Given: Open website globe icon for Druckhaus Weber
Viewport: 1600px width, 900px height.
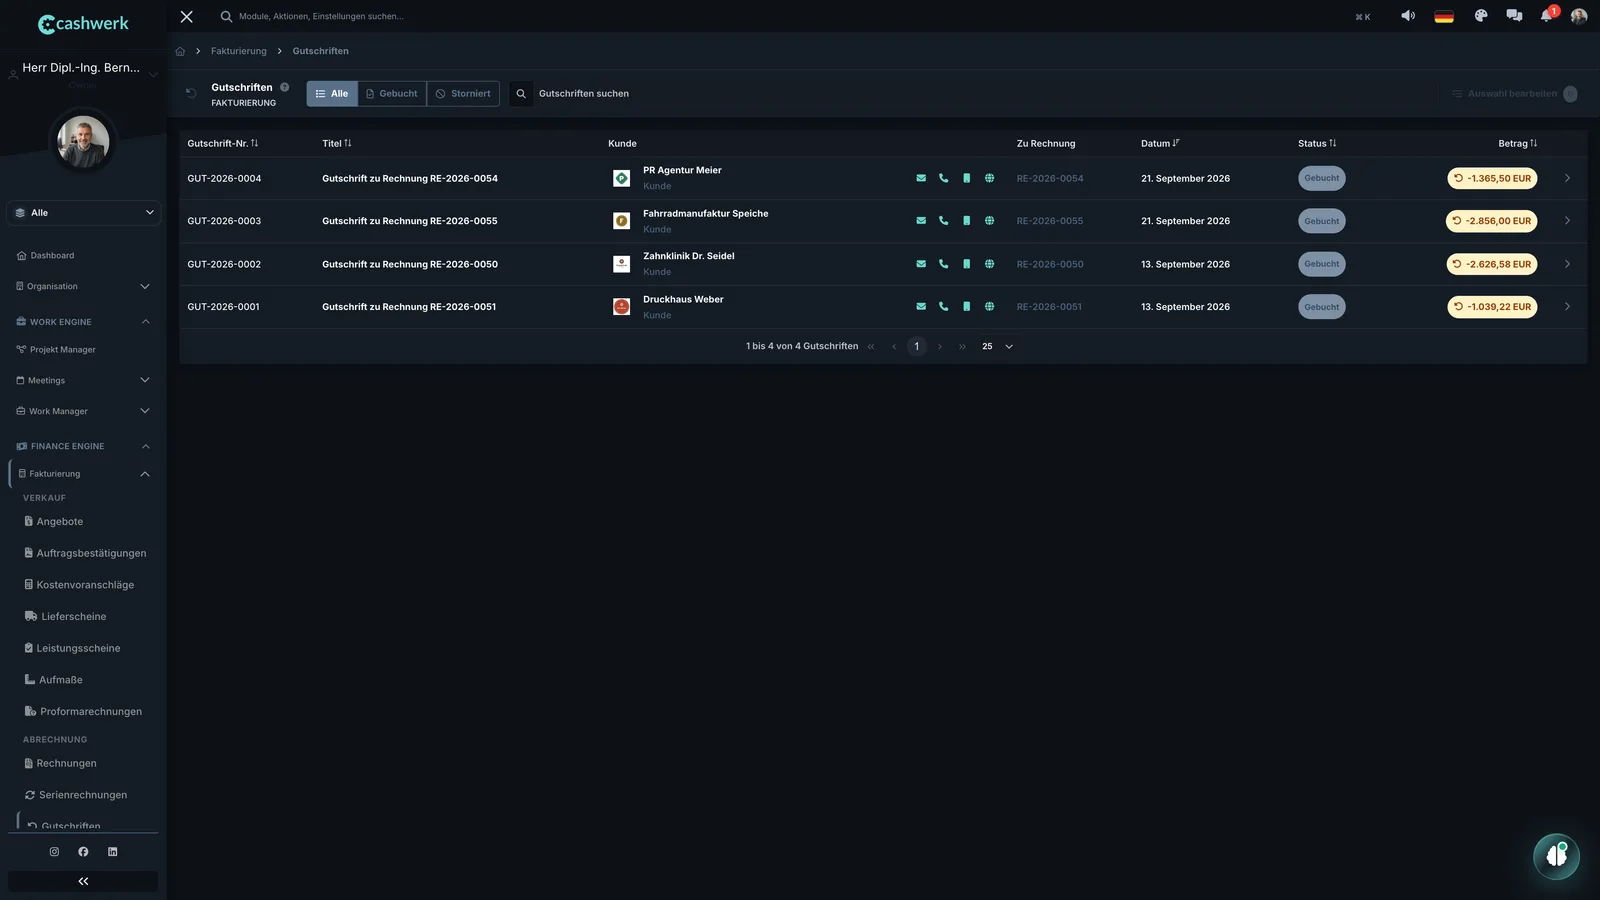Looking at the screenshot, I should tap(989, 307).
